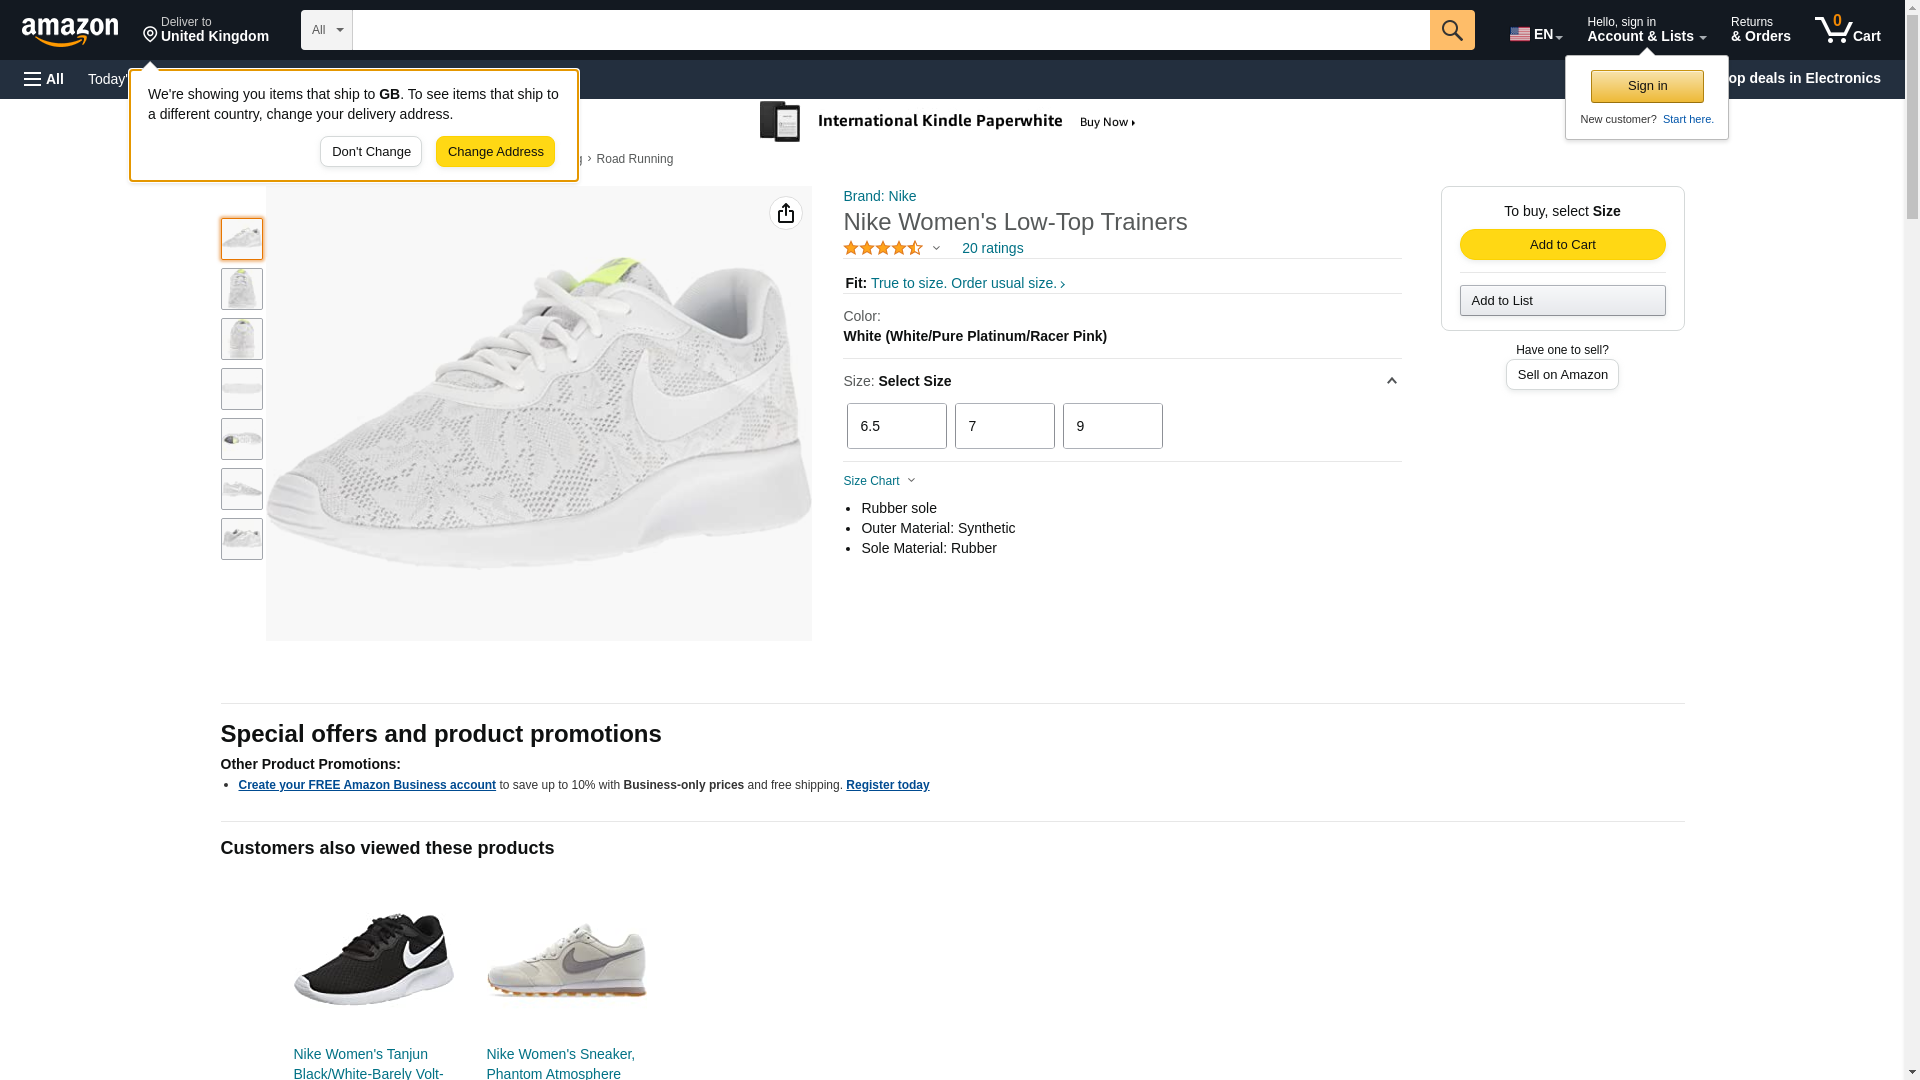The width and height of the screenshot is (1920, 1080).
Task: Click the search magnifier button
Action: 1452,30
